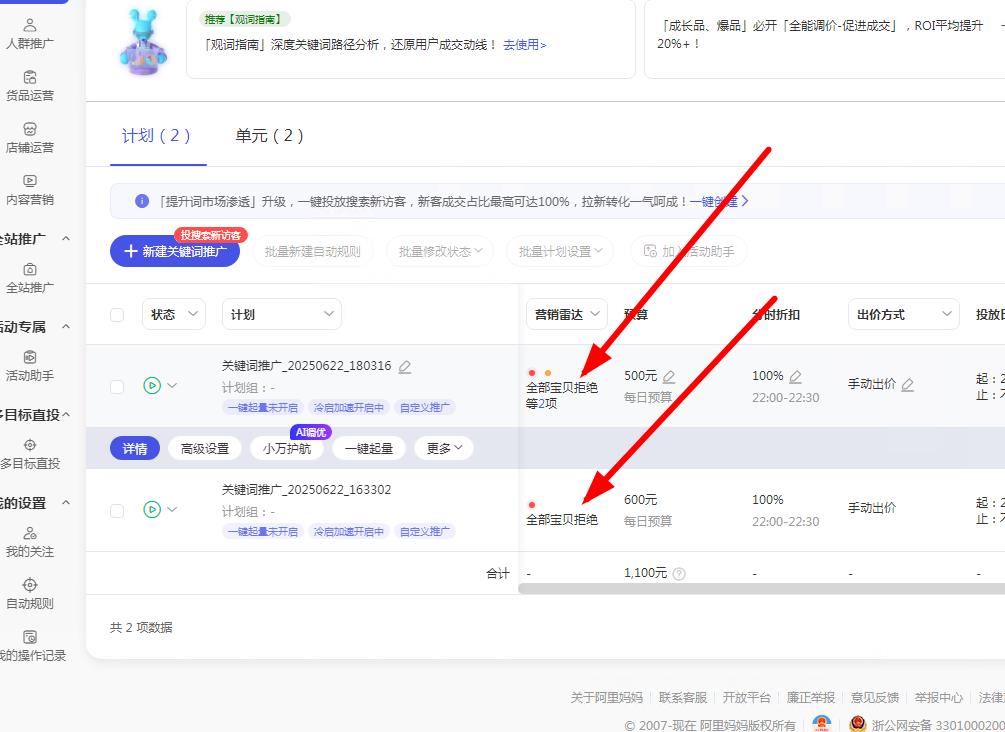Edit the 500元 budget pencil icon
1005x732 pixels.
point(669,376)
